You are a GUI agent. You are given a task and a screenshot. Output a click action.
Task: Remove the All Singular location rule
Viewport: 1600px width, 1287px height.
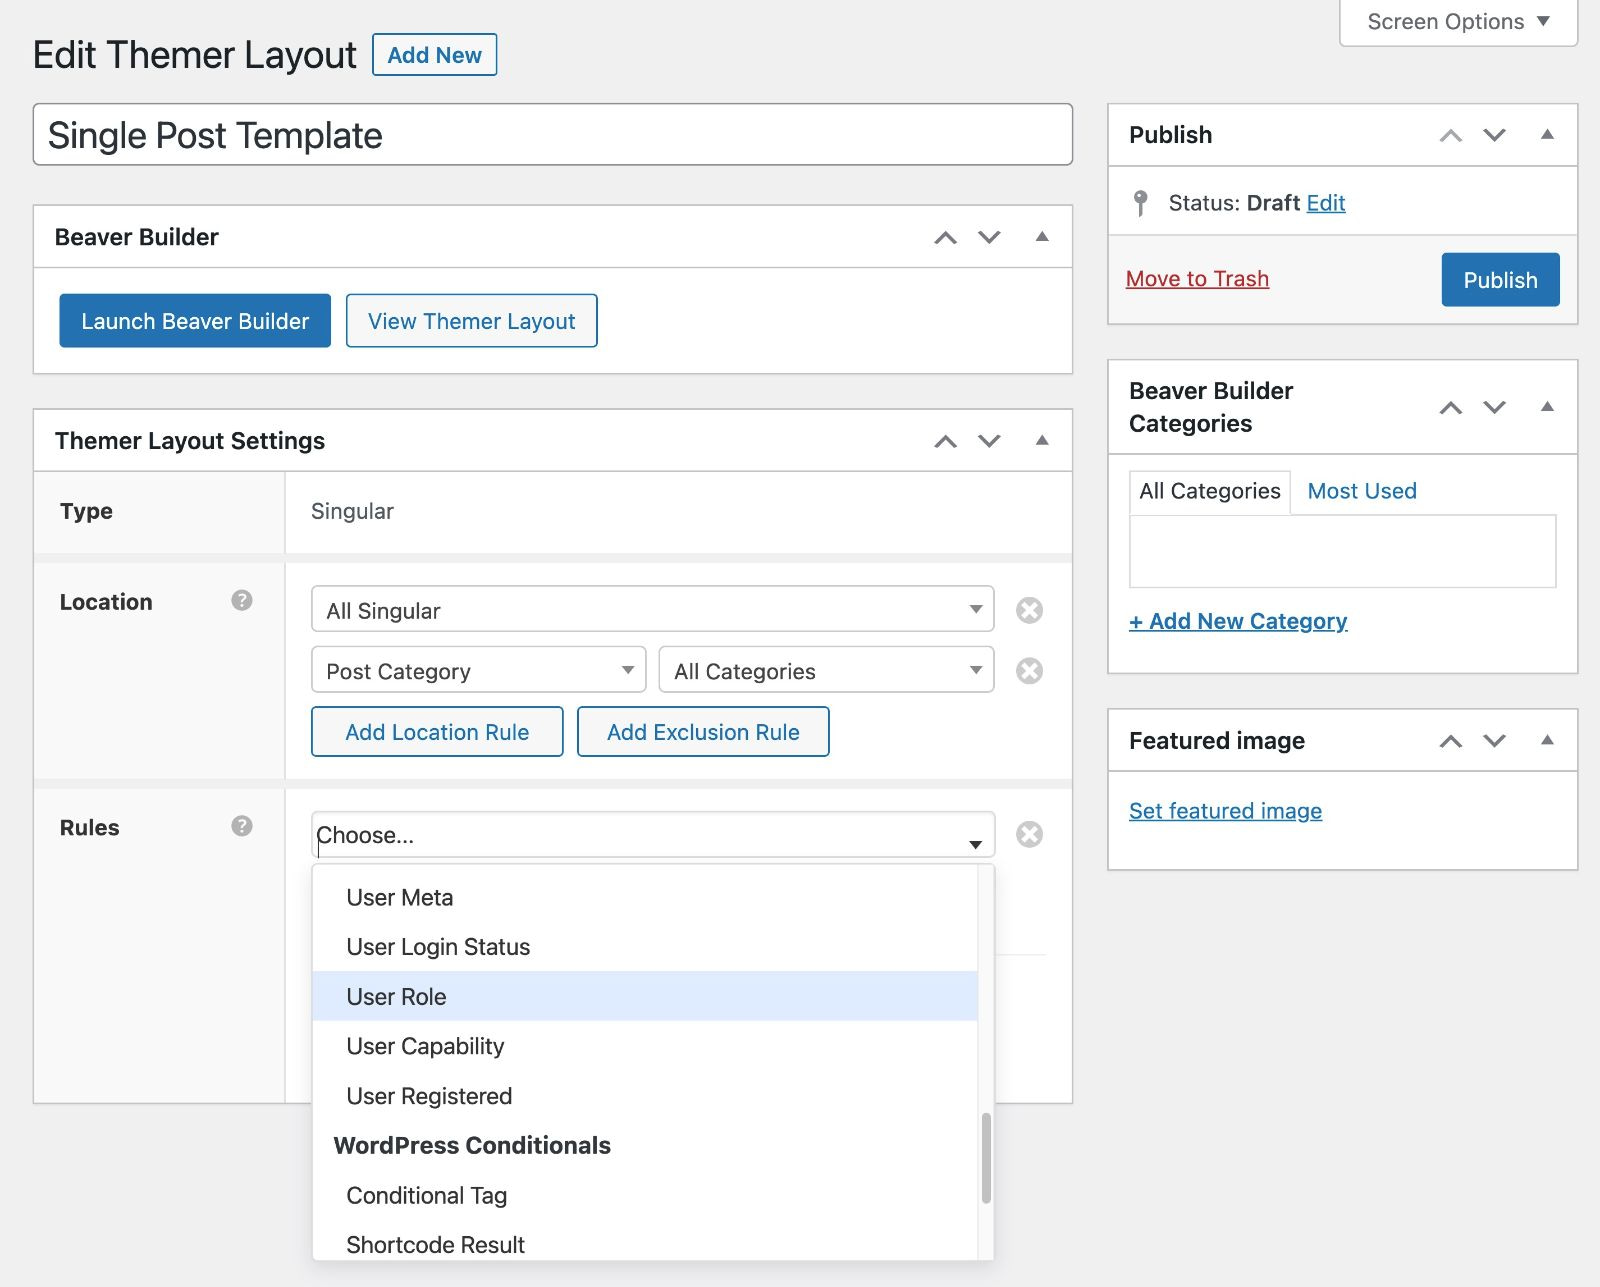tap(1029, 610)
